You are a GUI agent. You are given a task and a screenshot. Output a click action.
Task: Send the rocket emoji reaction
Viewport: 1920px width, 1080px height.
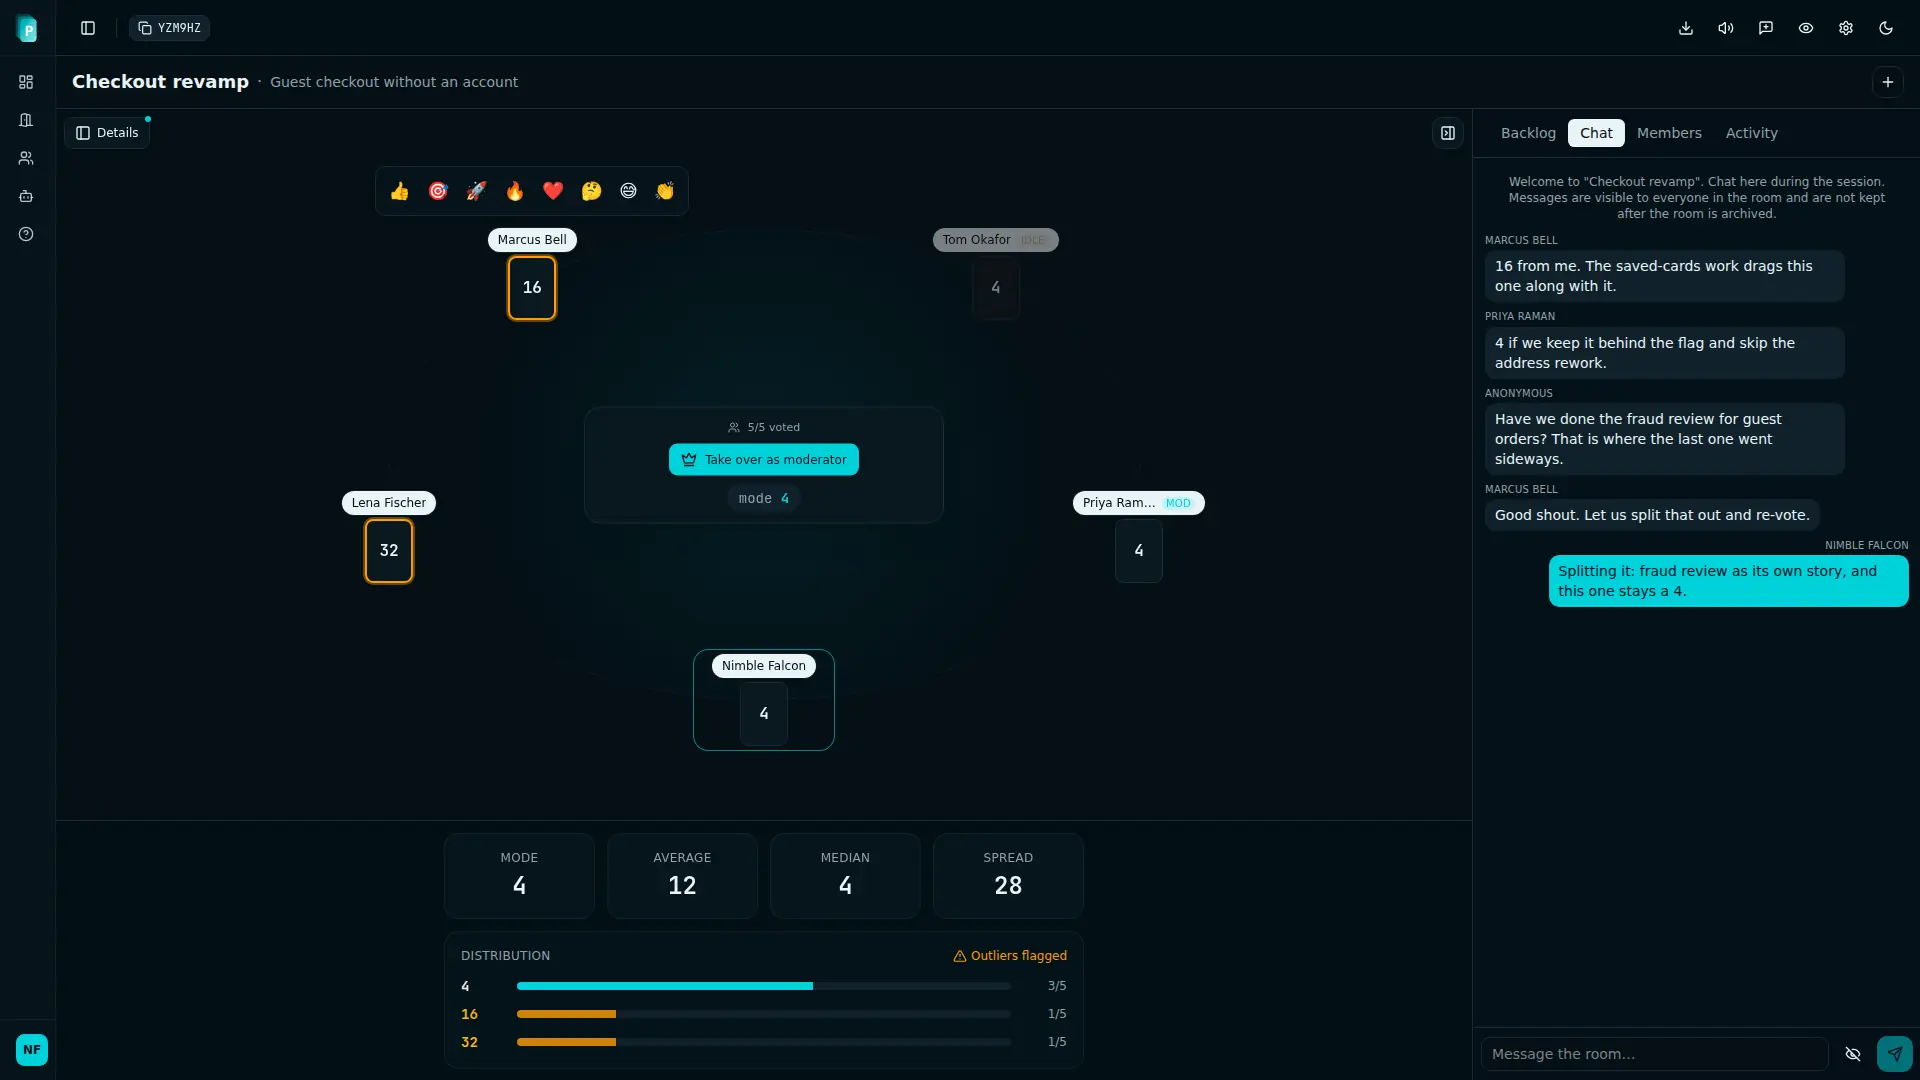(x=476, y=191)
